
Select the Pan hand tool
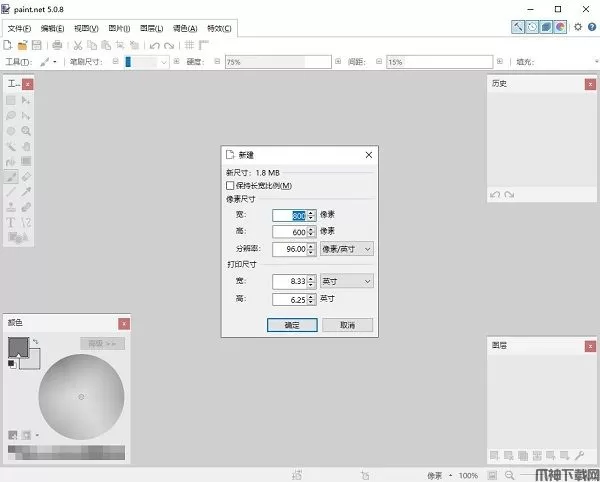click(x=26, y=146)
